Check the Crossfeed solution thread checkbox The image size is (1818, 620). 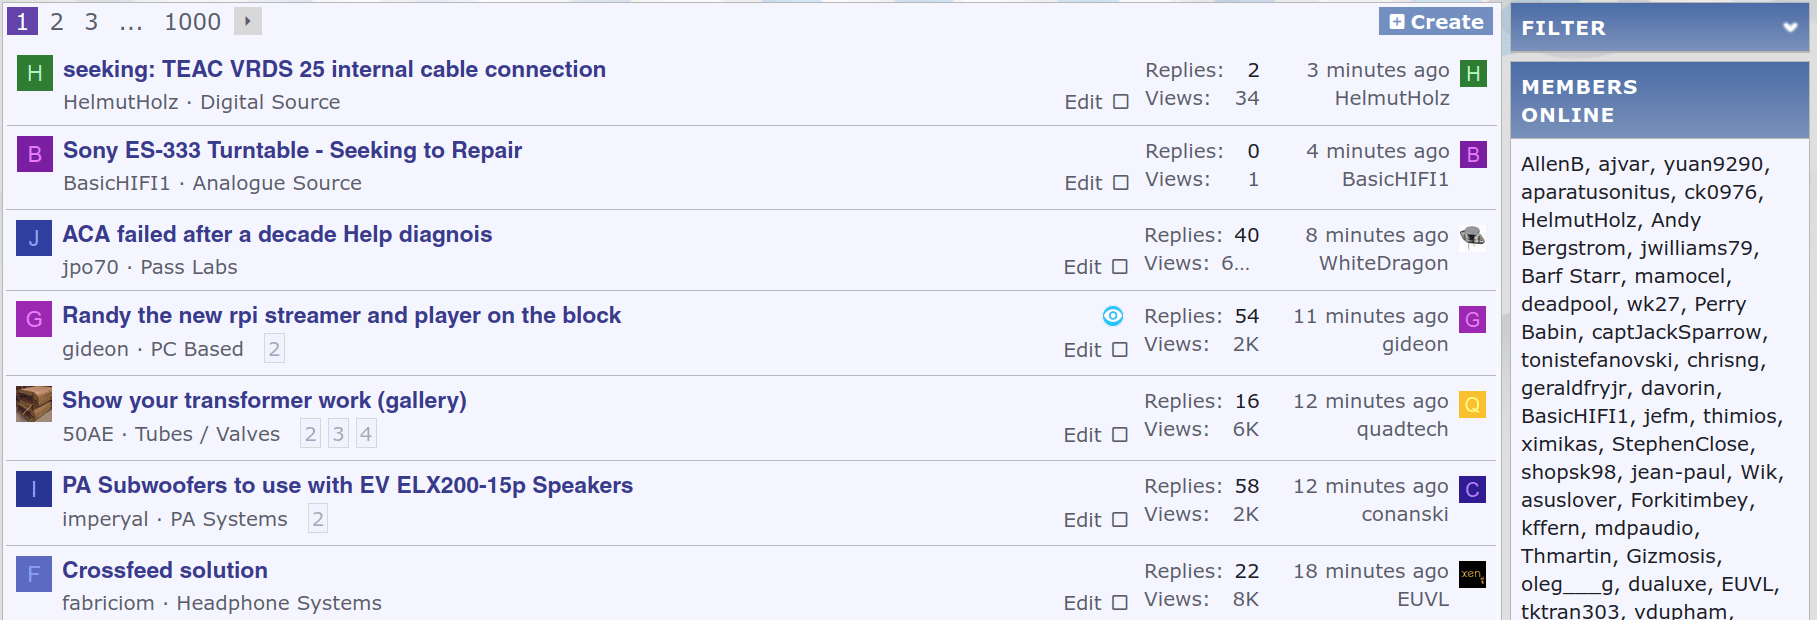click(1120, 603)
